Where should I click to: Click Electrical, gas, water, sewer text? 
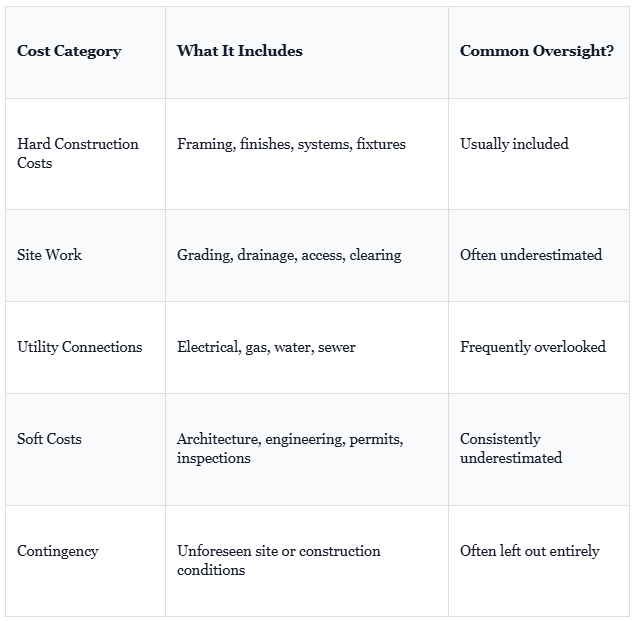266,347
